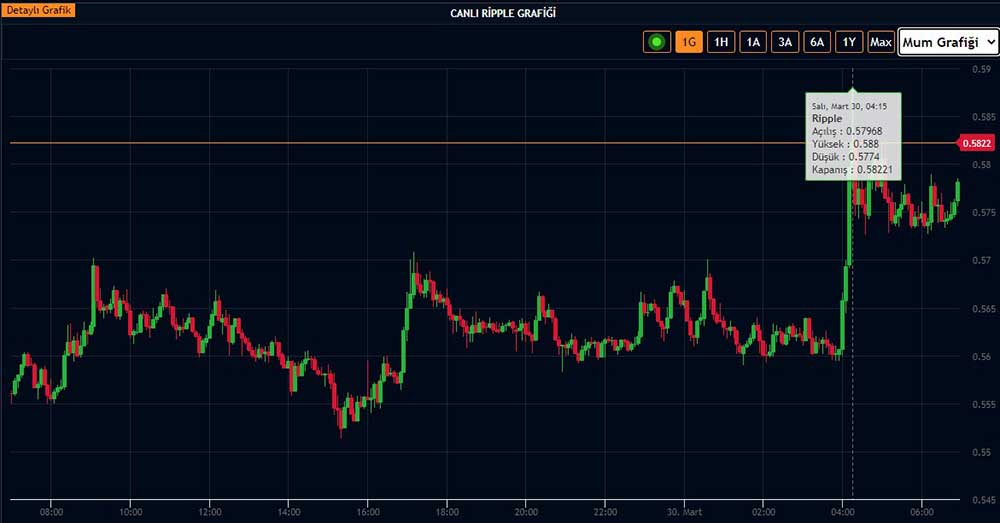The image size is (1000, 523).
Task: Click the Açılış : 0.57968 tooltip value
Action: [847, 131]
